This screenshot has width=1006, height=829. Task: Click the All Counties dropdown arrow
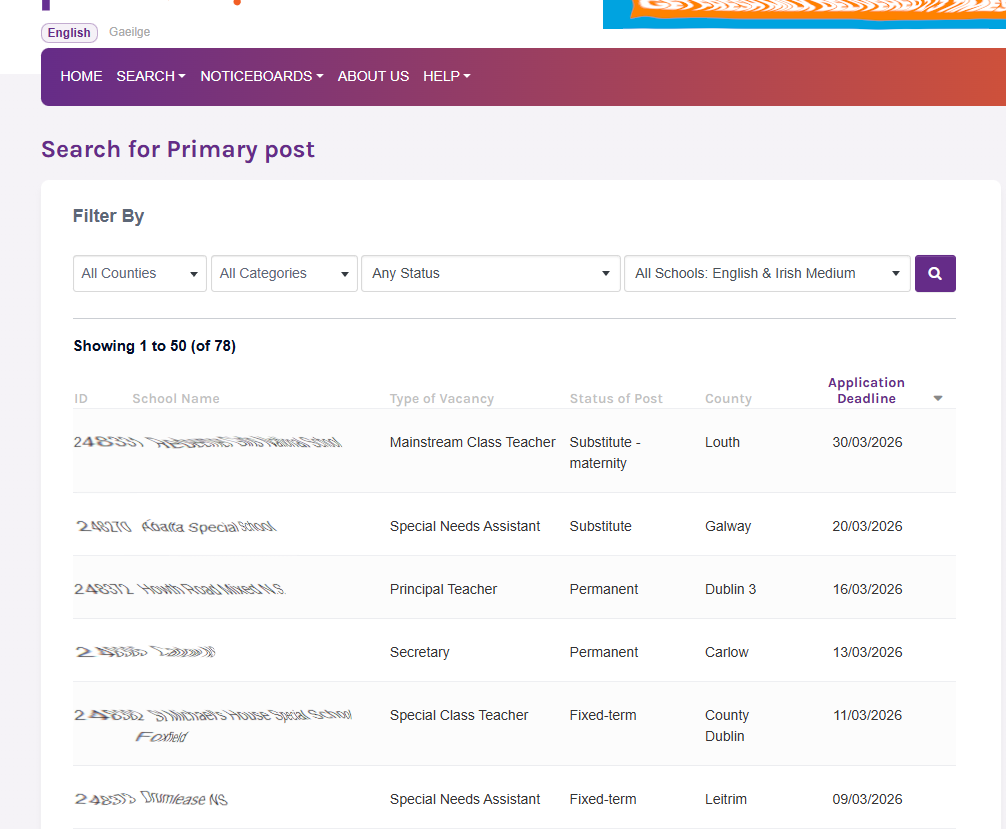194,273
